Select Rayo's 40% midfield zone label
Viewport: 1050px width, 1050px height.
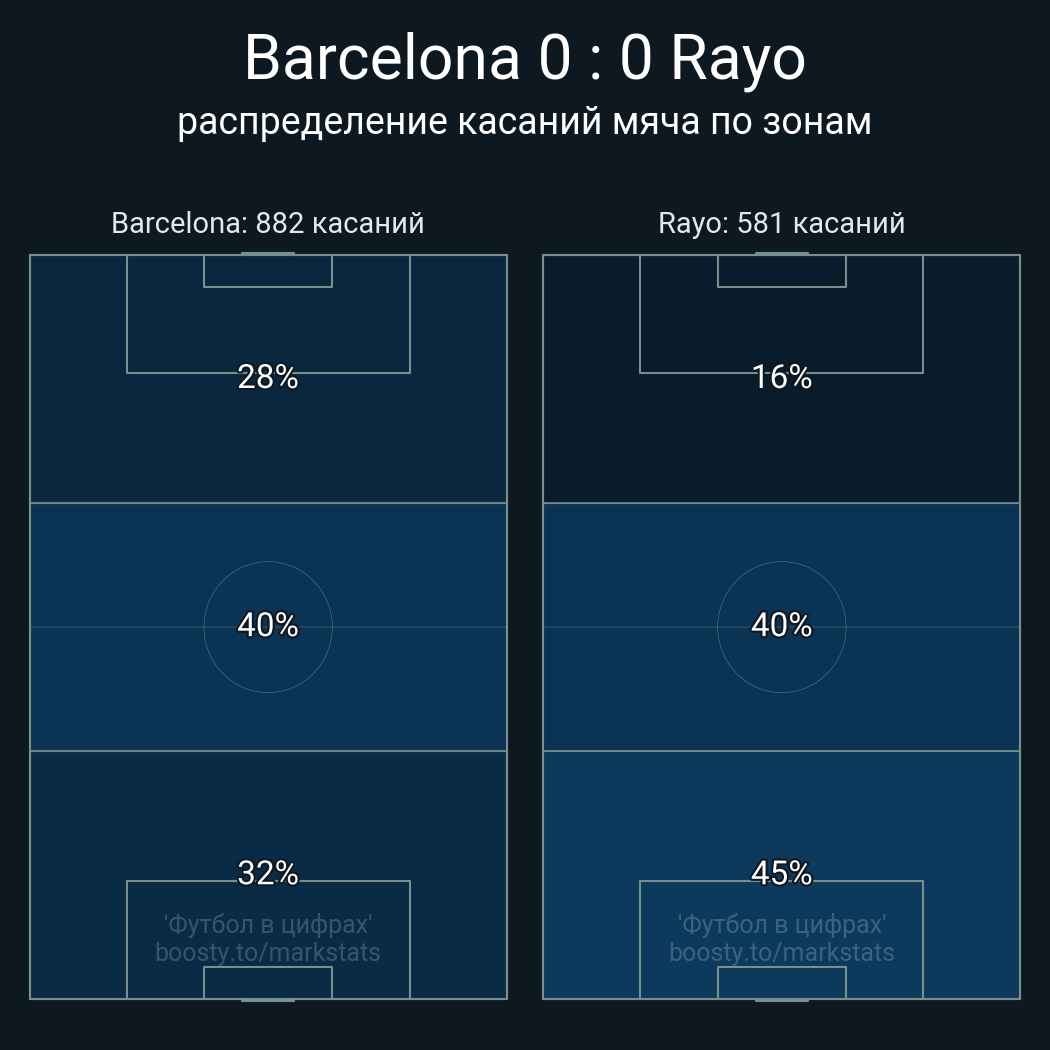781,625
